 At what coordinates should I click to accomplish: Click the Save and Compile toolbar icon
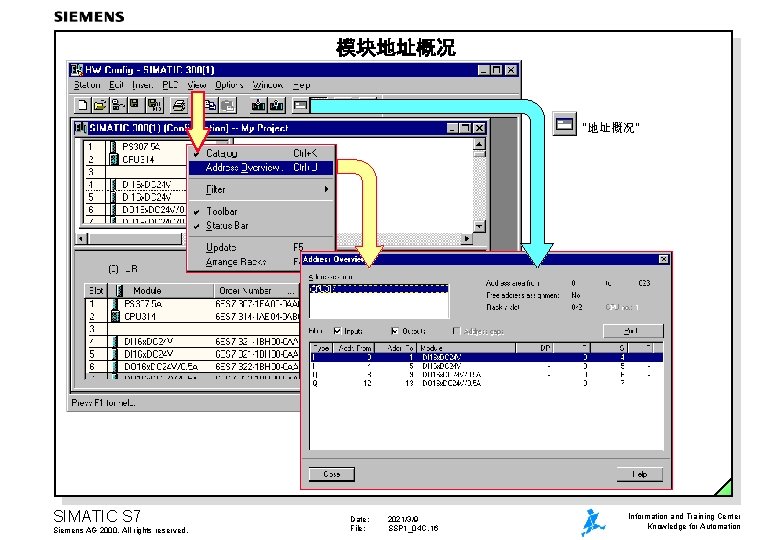tap(154, 105)
